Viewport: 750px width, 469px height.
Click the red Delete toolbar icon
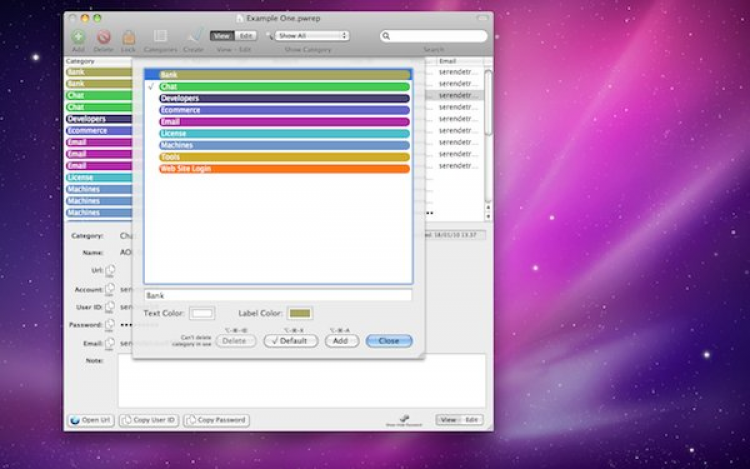103,37
